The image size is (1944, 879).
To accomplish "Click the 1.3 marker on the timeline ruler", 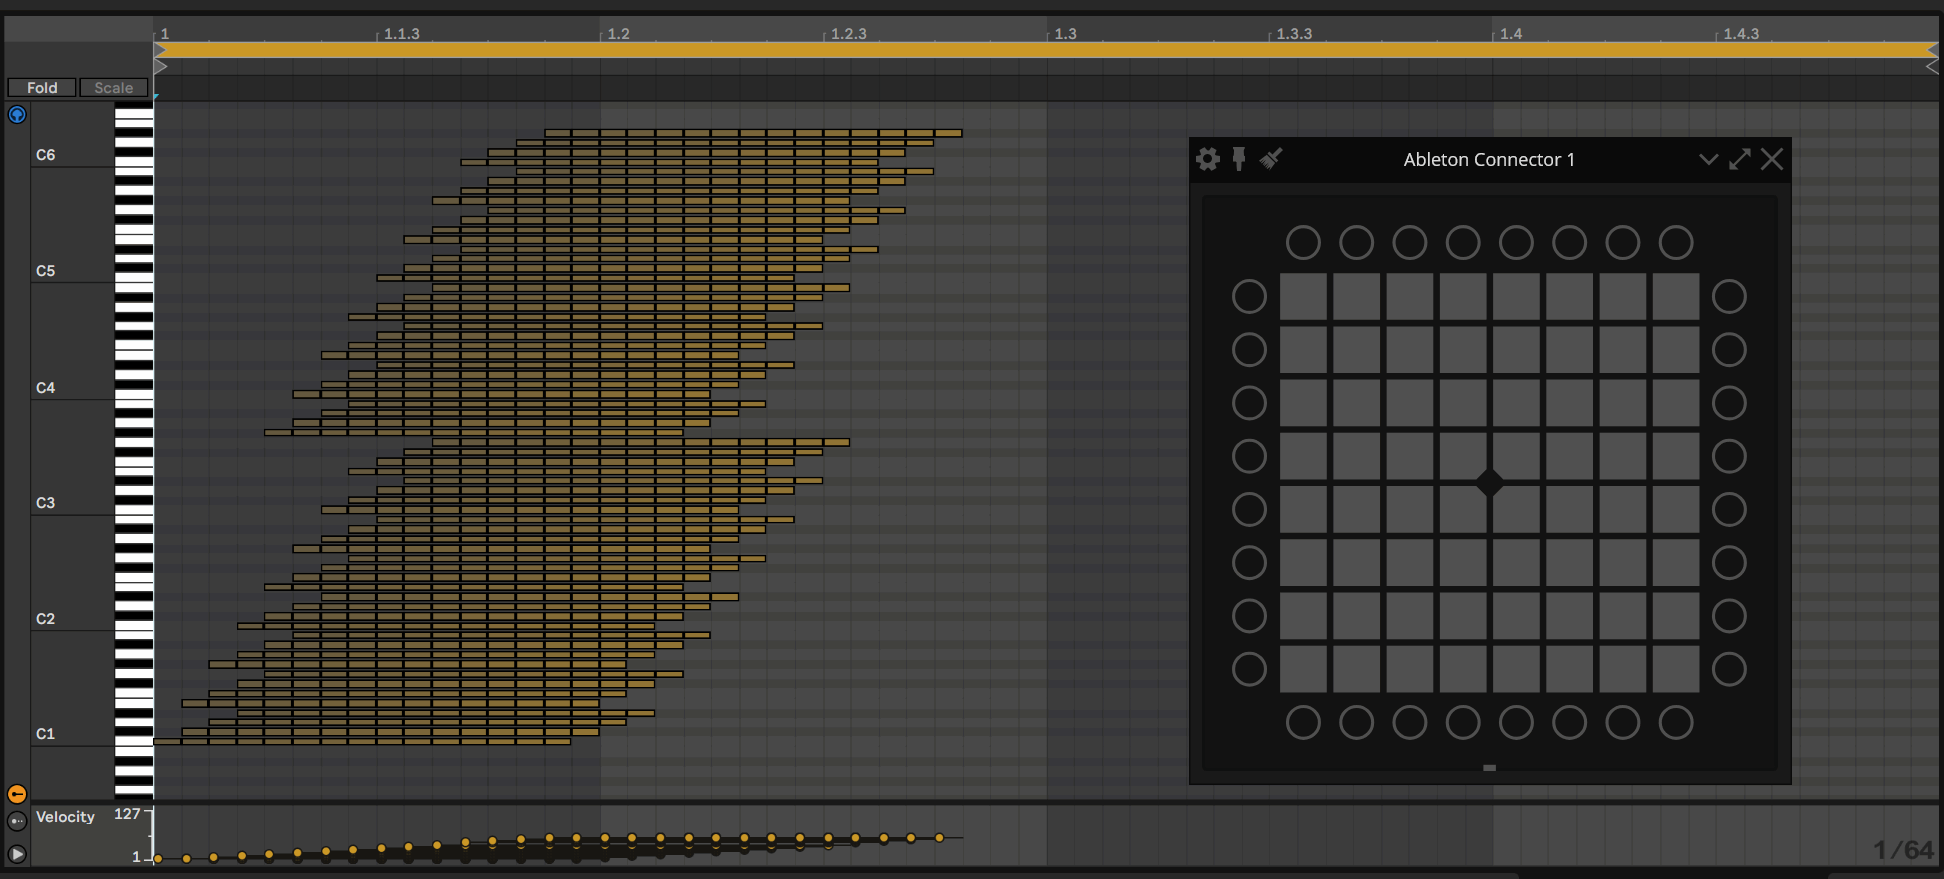I will pos(1065,34).
